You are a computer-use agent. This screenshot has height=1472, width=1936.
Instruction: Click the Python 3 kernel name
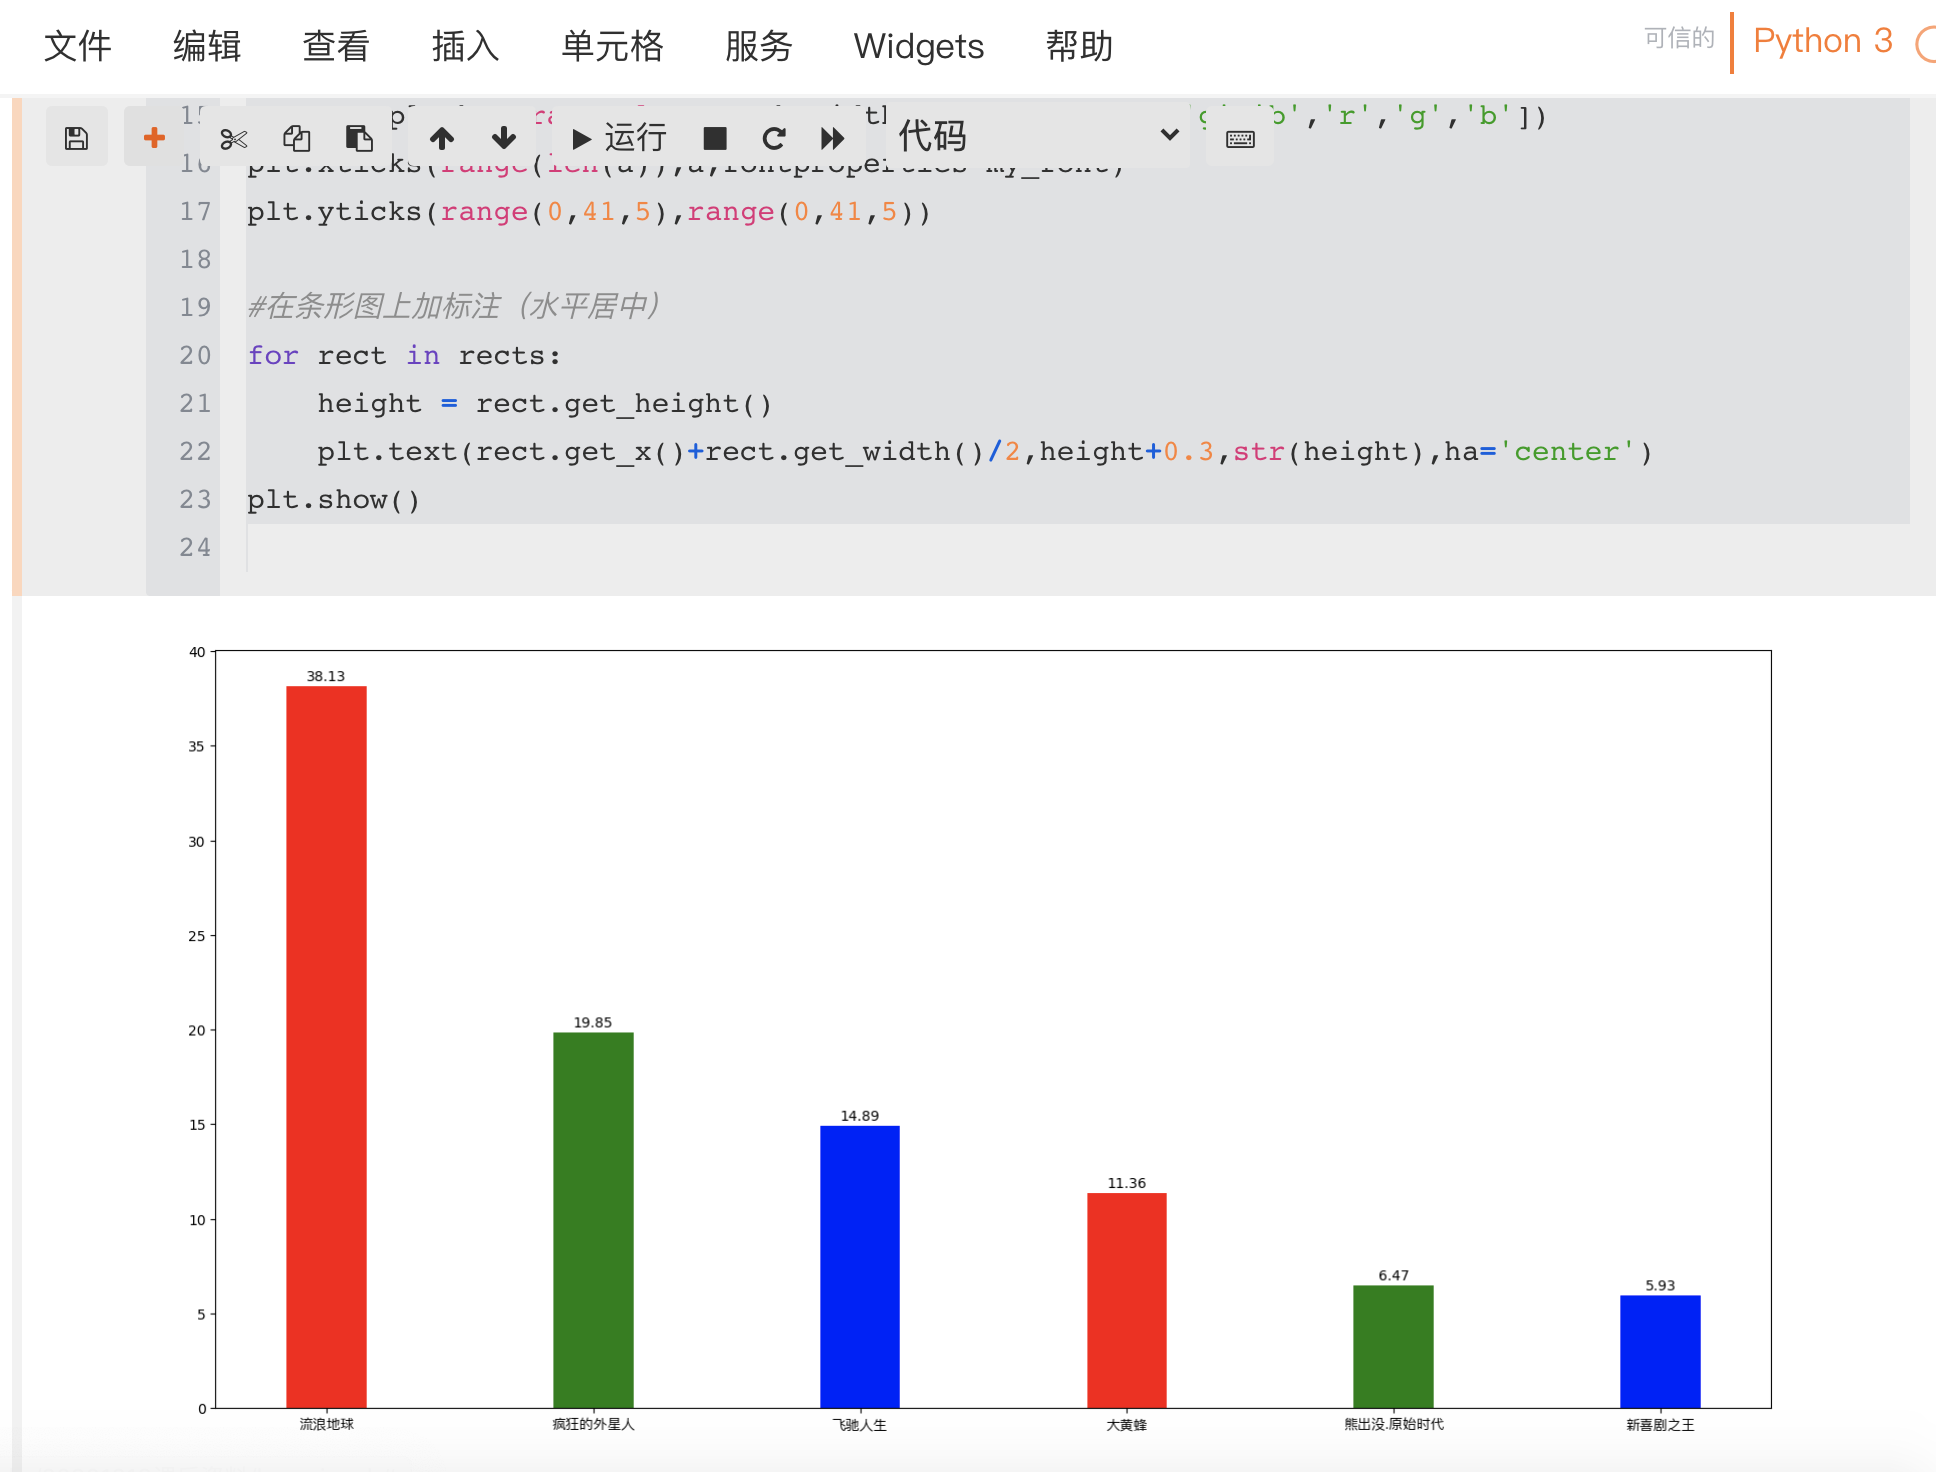click(1821, 41)
